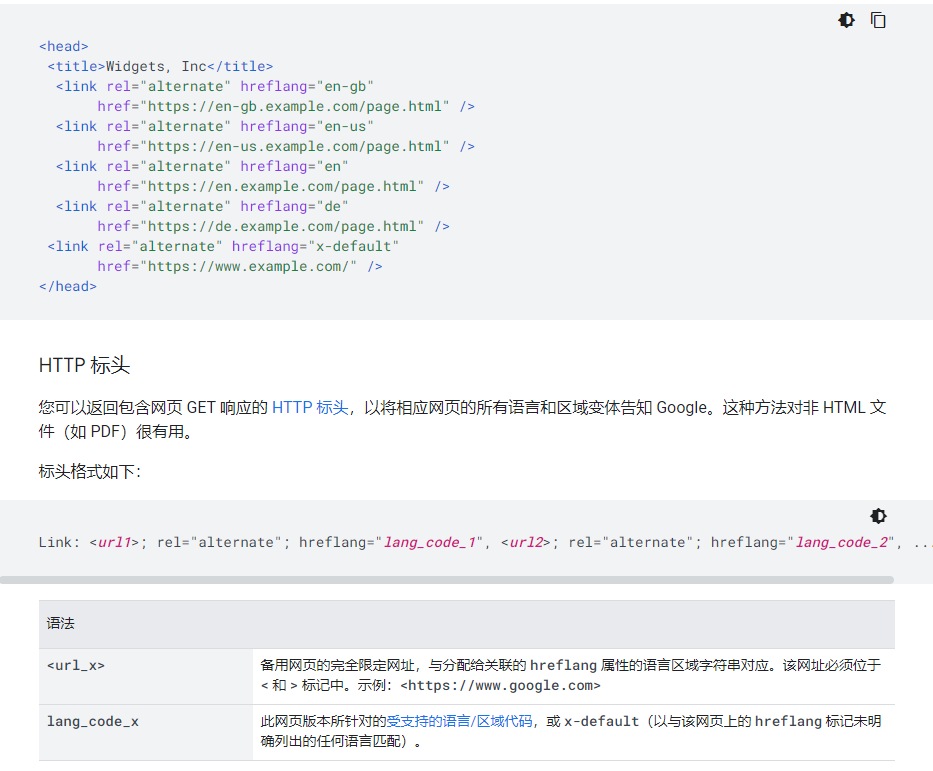This screenshot has width=933, height=771.
Task: Toggle dark theme on the HTML head code block
Action: pyautogui.click(x=846, y=20)
